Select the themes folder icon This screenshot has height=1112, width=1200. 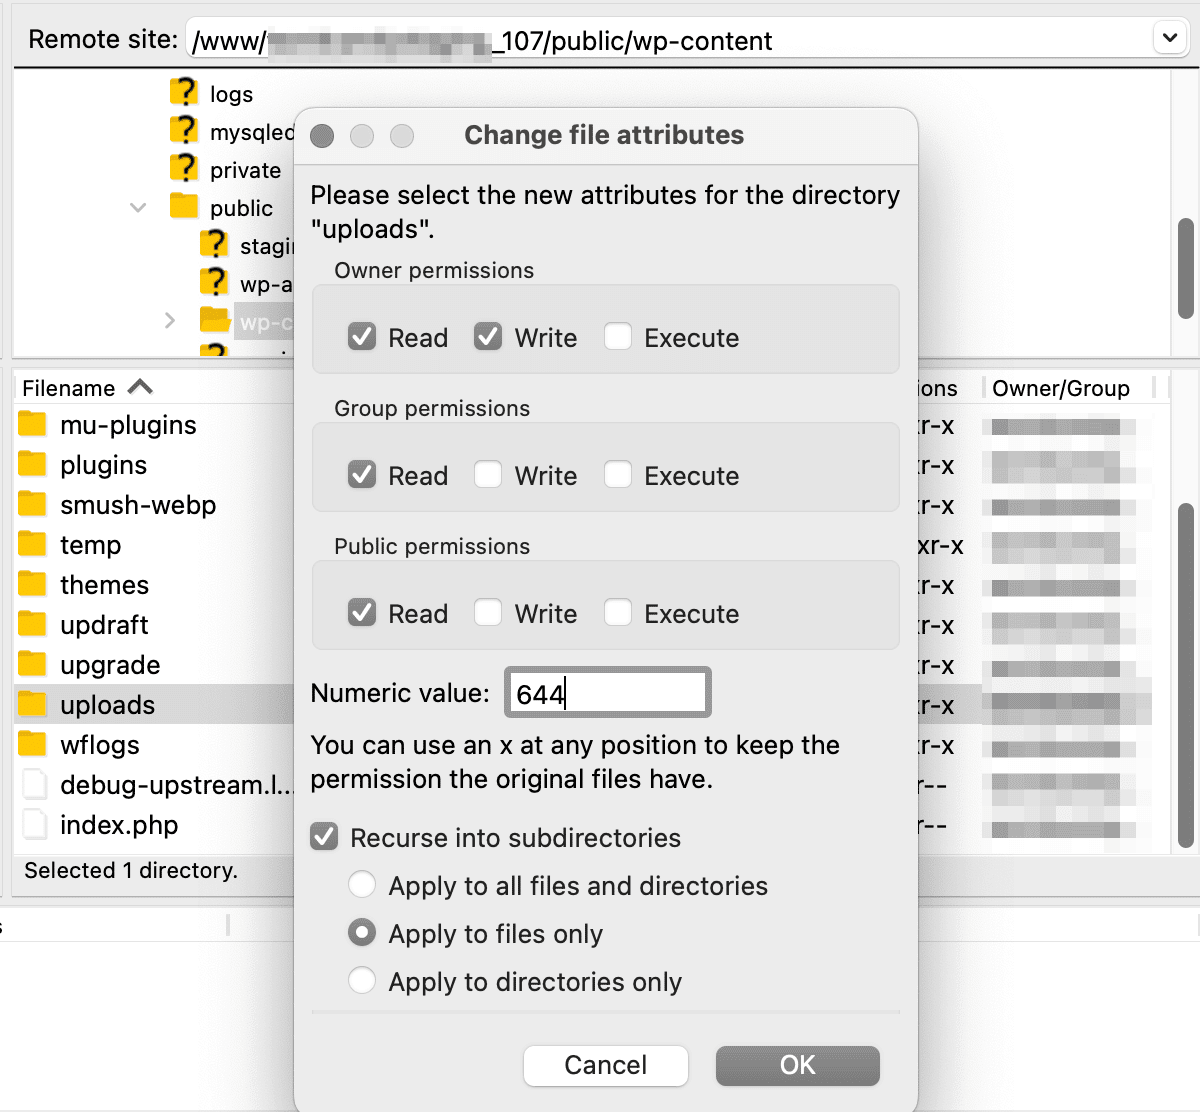[33, 585]
